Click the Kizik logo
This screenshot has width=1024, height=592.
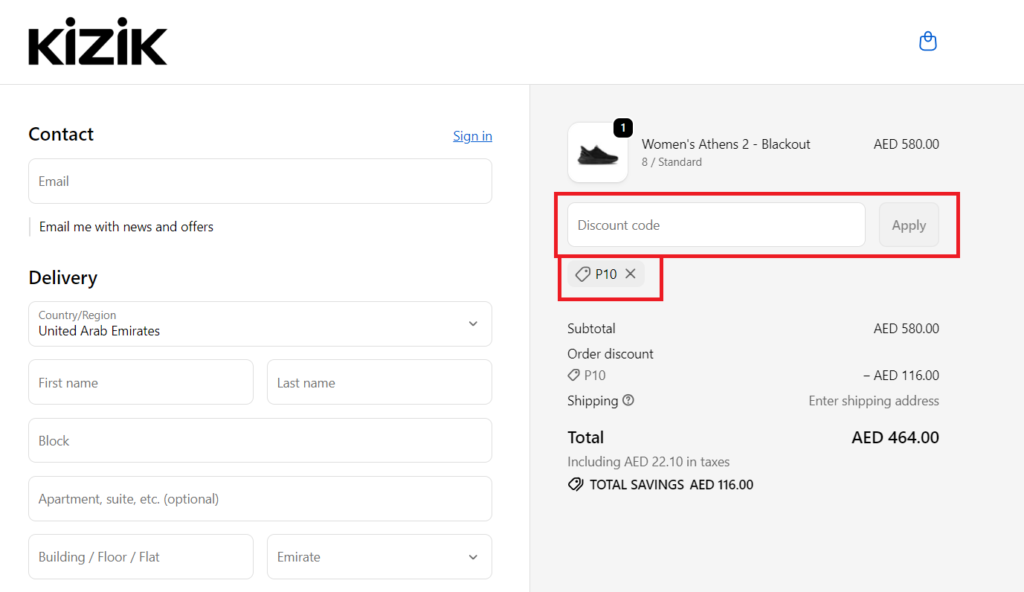(x=98, y=41)
